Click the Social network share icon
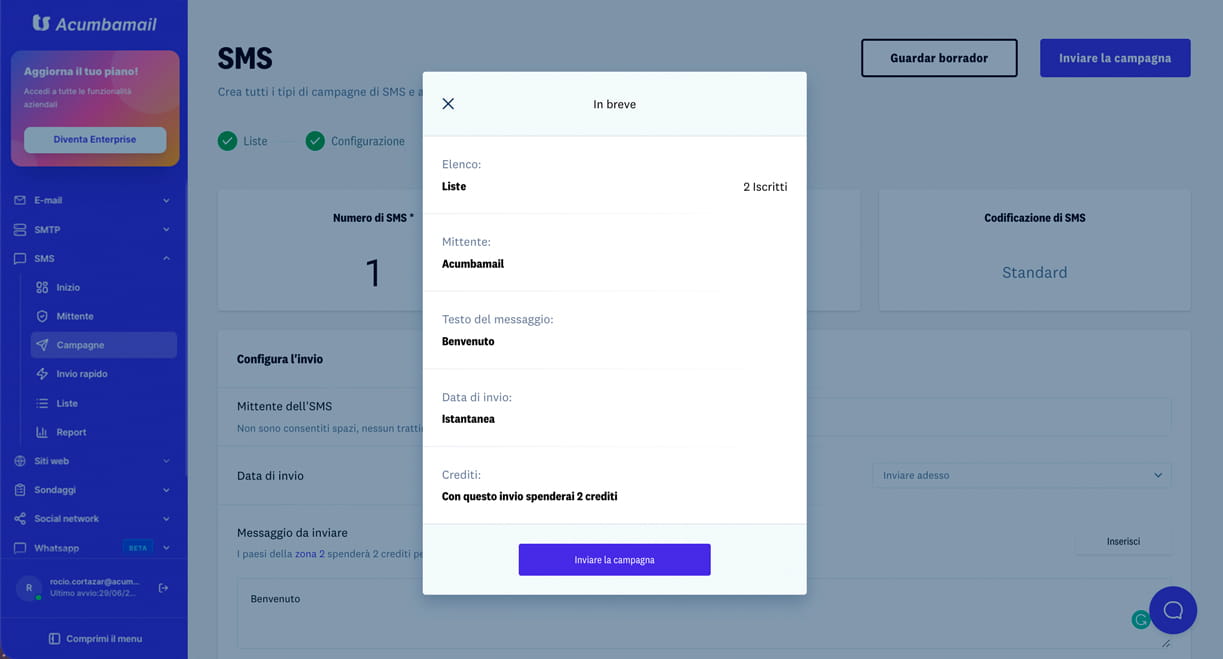1223x659 pixels. coord(20,519)
